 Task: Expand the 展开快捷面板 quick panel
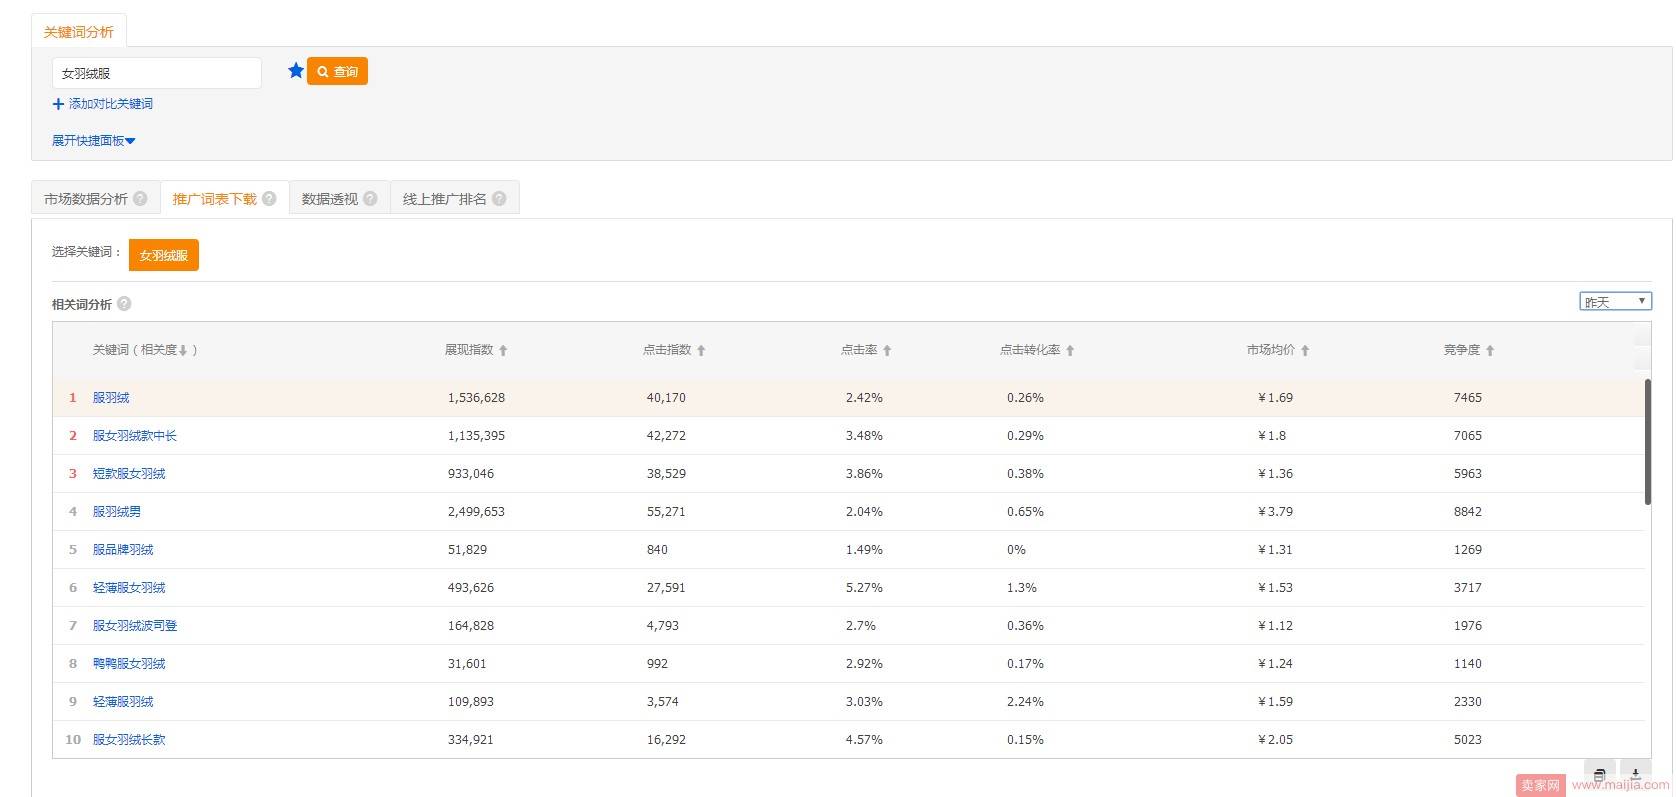pyautogui.click(x=93, y=141)
